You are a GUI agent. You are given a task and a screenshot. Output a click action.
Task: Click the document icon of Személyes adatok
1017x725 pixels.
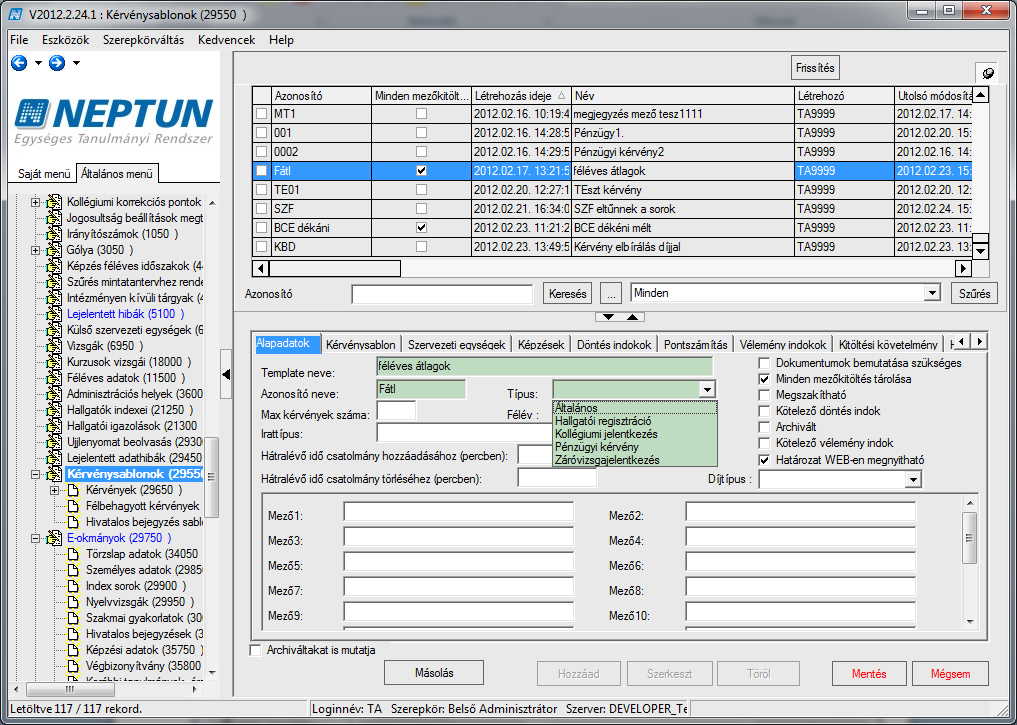[x=73, y=570]
